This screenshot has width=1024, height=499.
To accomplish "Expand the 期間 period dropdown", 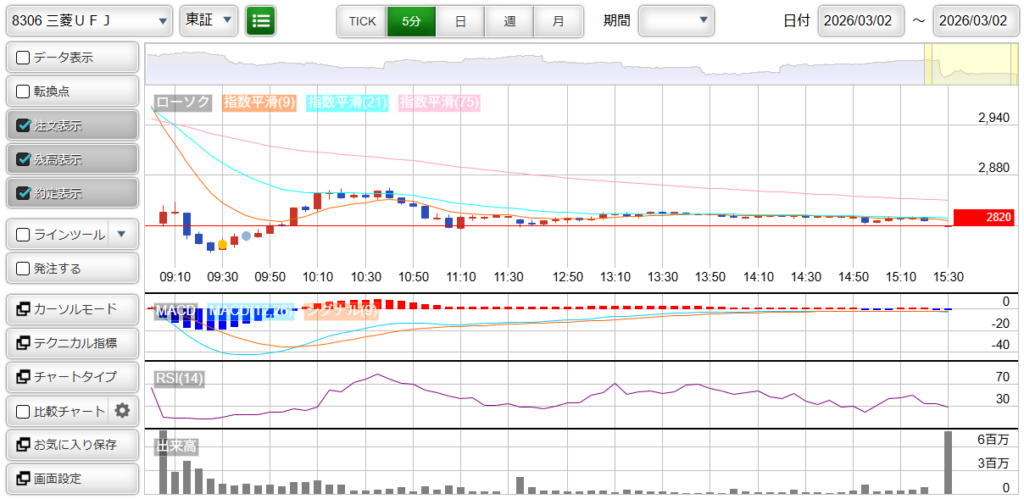I will pos(676,20).
